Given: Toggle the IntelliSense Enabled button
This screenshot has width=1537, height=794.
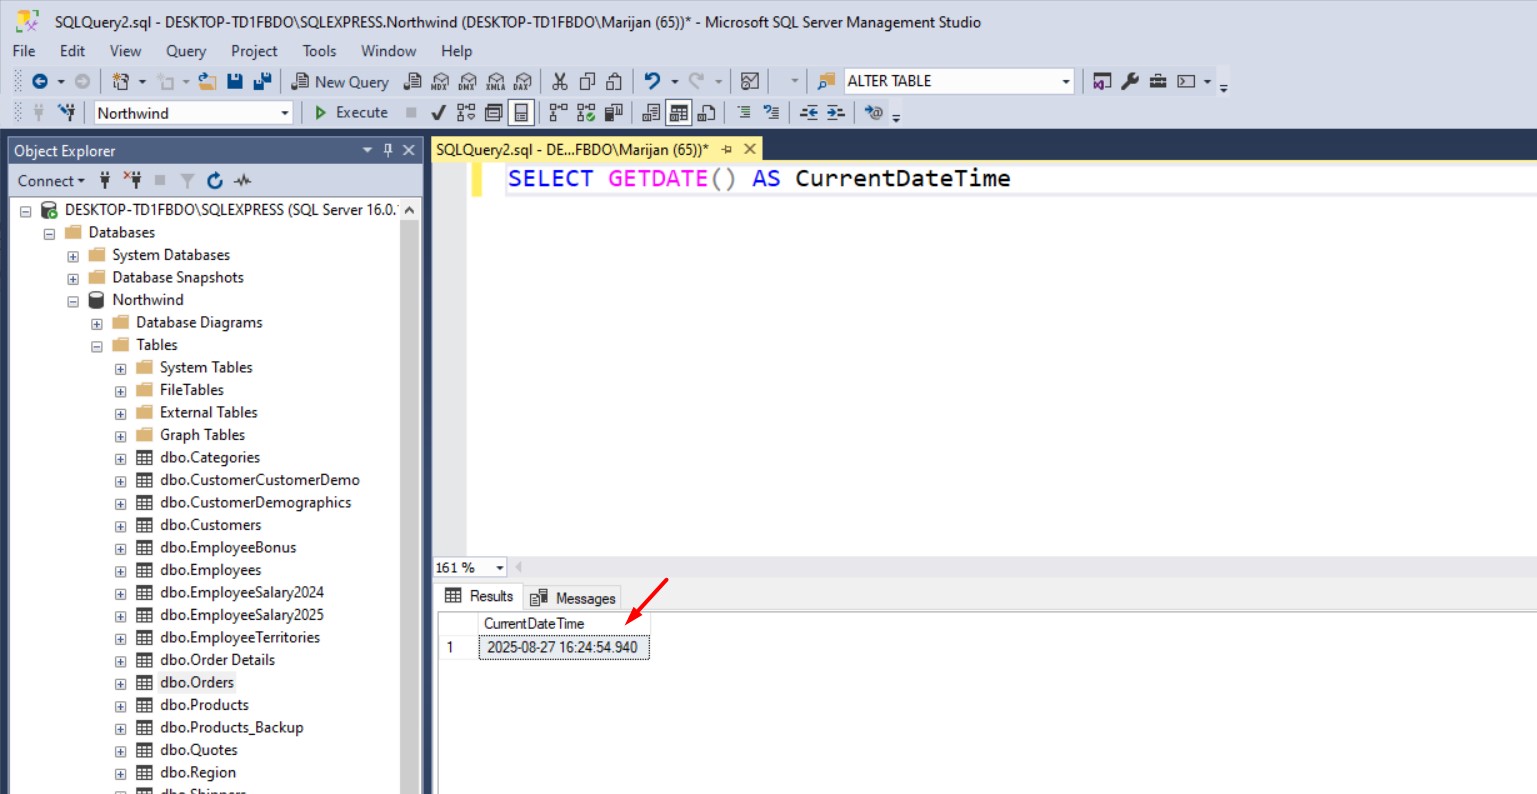Looking at the screenshot, I should pos(521,113).
